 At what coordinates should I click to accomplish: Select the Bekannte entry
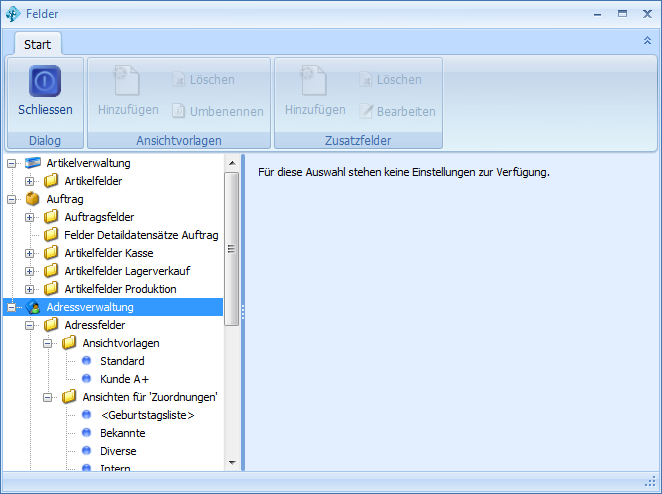[122, 433]
